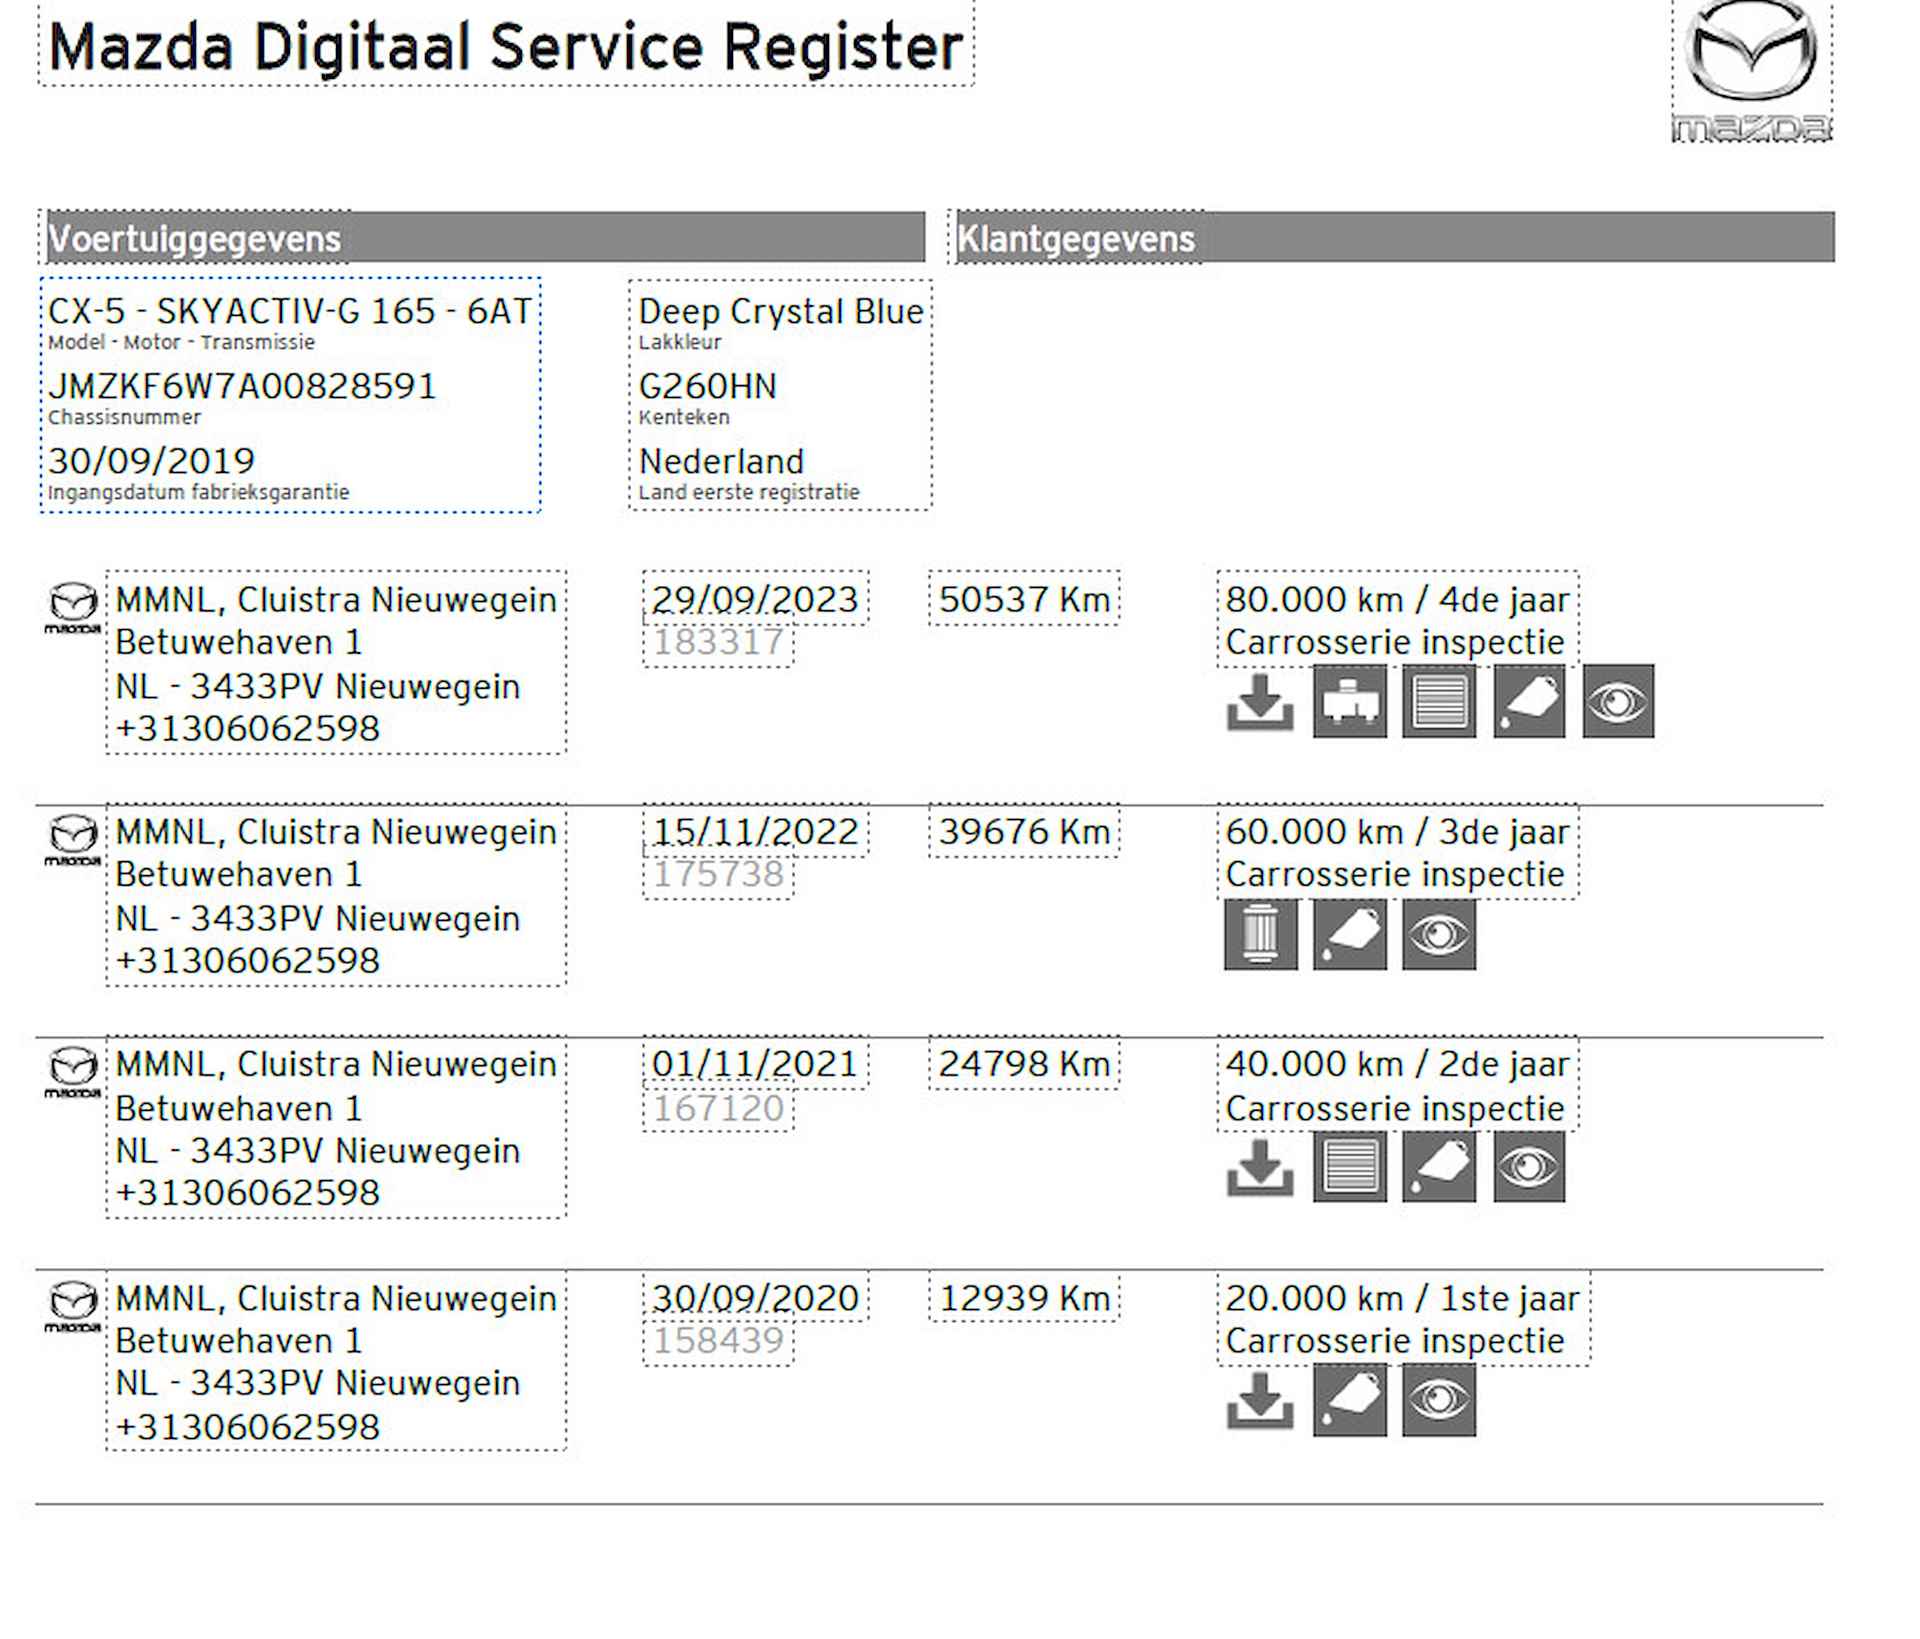Image resolution: width=1920 pixels, height=1639 pixels.
Task: Click chassis number JMZKF6W7A00828591
Action: 242,386
